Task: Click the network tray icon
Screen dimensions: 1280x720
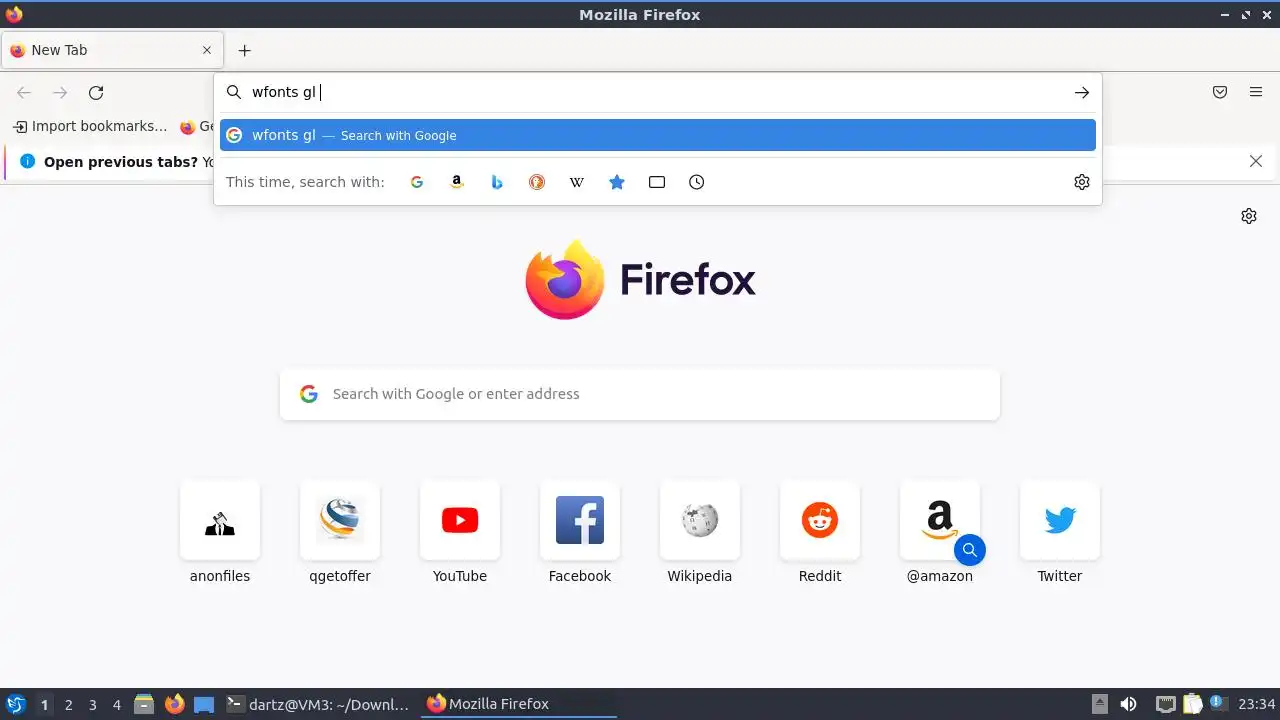Action: point(1165,704)
